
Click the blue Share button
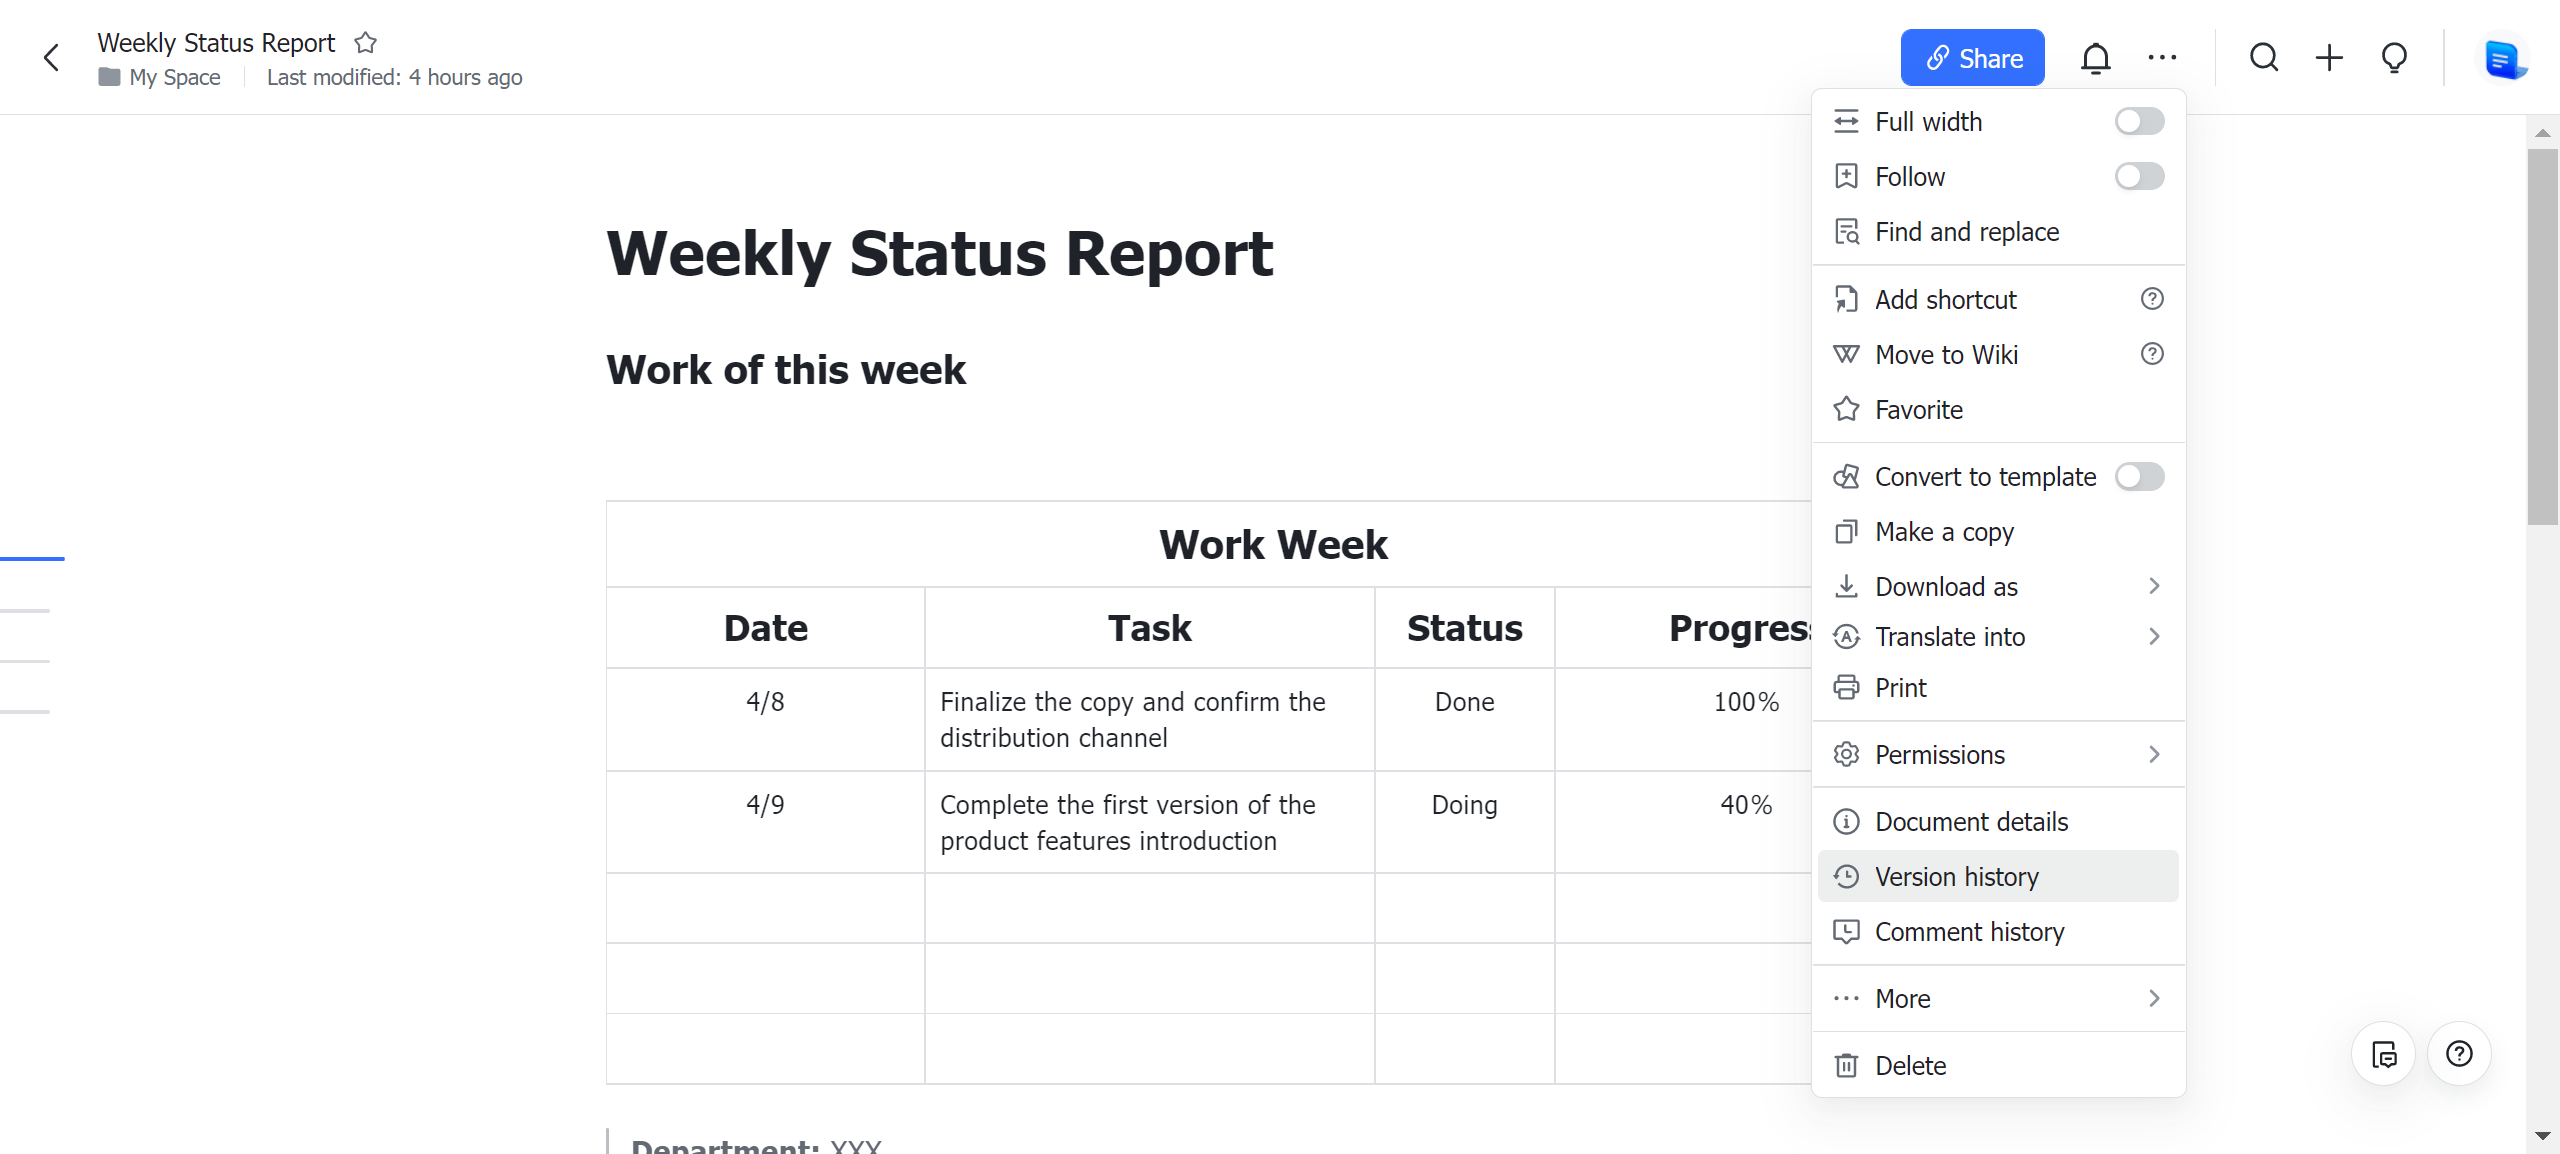[x=1971, y=57]
